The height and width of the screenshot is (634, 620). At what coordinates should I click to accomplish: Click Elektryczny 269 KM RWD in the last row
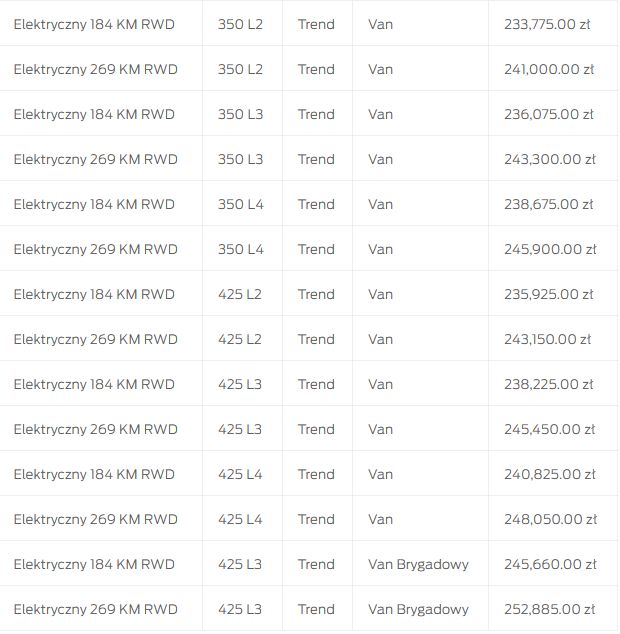95,609
